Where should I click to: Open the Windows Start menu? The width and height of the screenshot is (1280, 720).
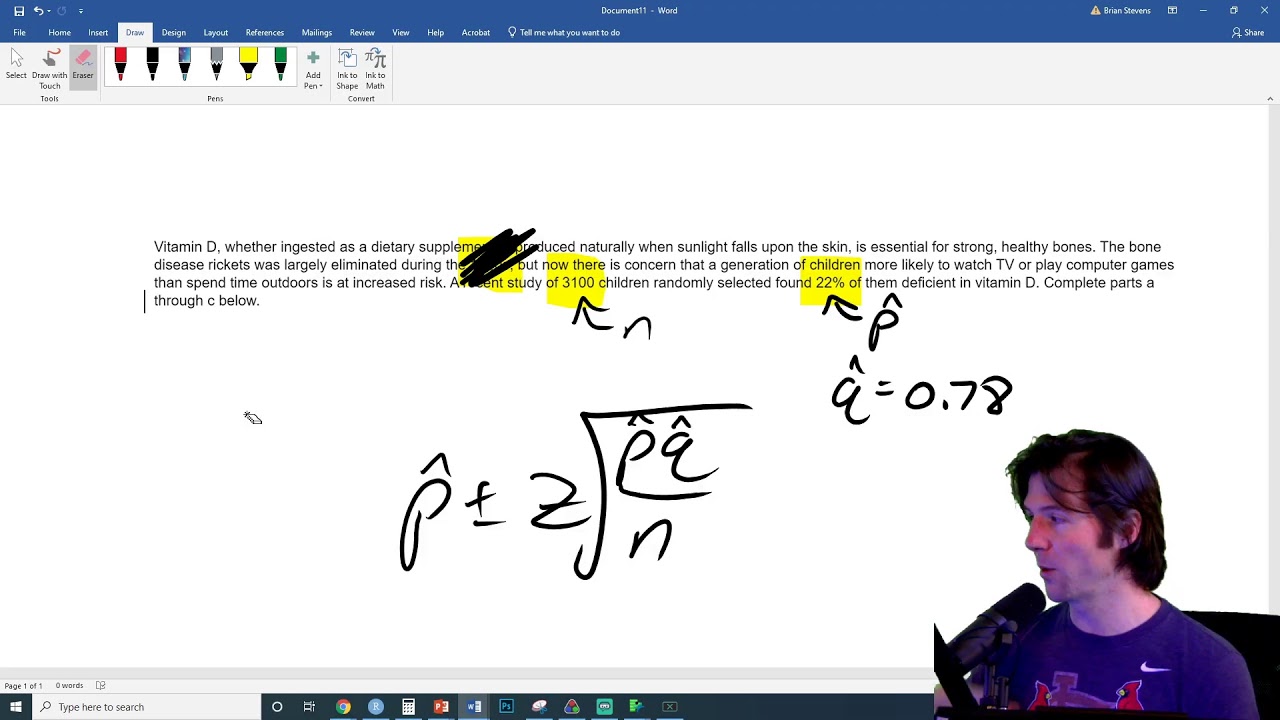click(x=16, y=707)
